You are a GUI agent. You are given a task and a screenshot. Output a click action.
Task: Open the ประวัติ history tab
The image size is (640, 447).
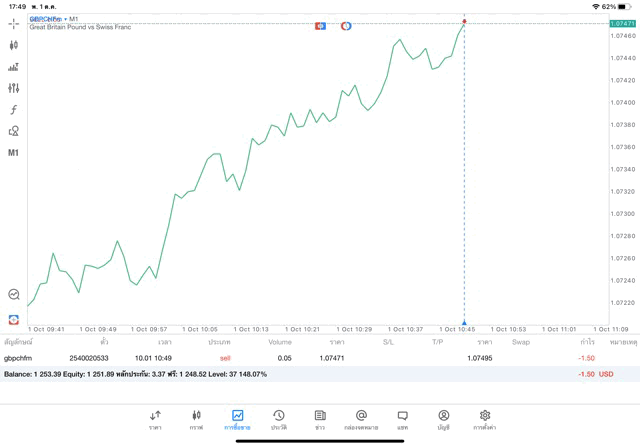tap(278, 419)
